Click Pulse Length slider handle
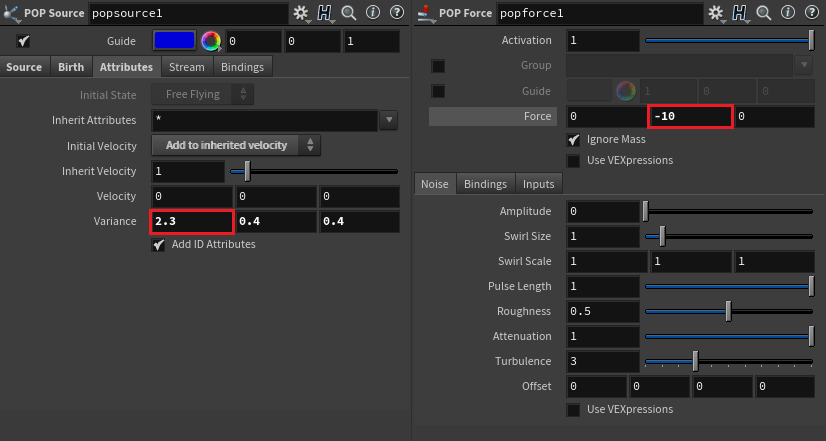This screenshot has height=441, width=826. [x=812, y=286]
